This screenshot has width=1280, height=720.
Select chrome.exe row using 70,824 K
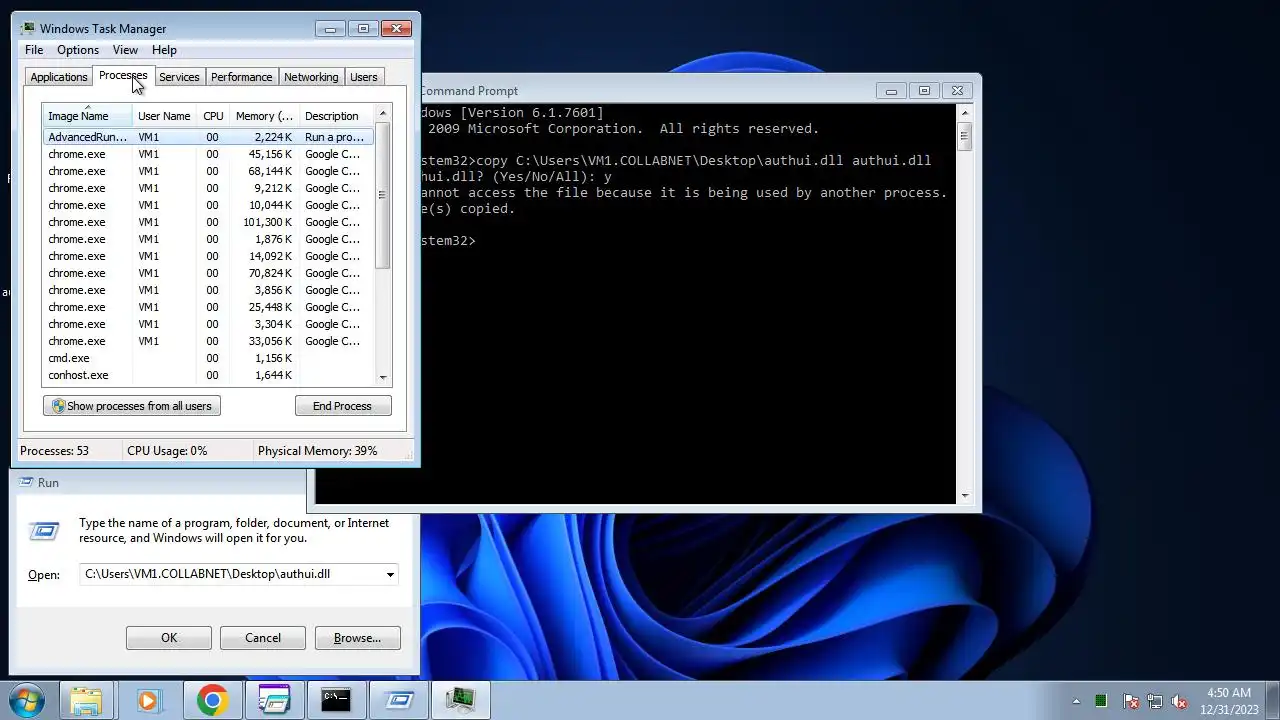coord(208,273)
